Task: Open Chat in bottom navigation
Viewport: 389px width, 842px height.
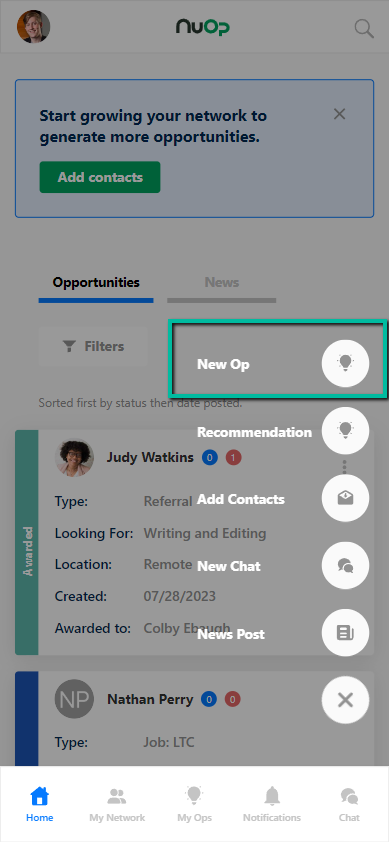Action: pyautogui.click(x=349, y=804)
